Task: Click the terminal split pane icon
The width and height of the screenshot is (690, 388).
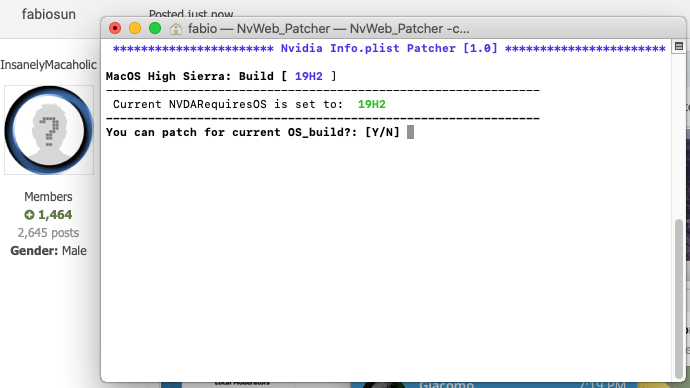Action: (x=679, y=46)
